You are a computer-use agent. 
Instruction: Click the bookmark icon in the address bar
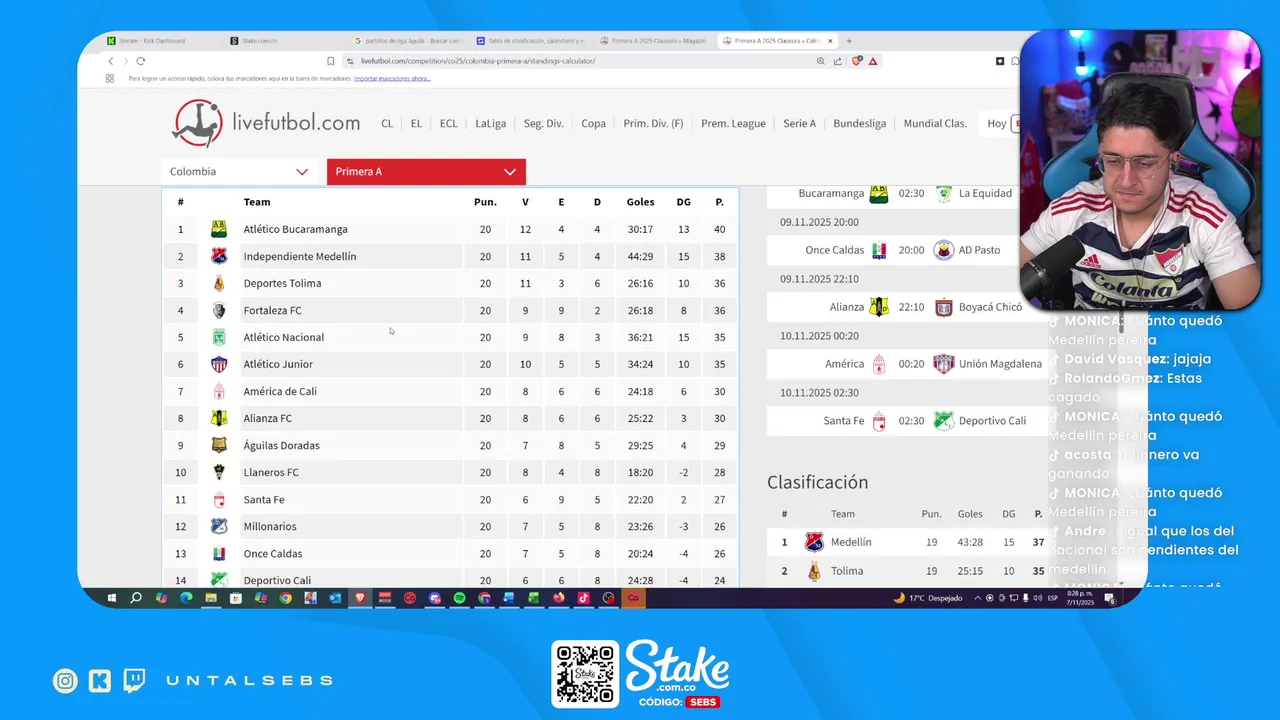coord(331,61)
